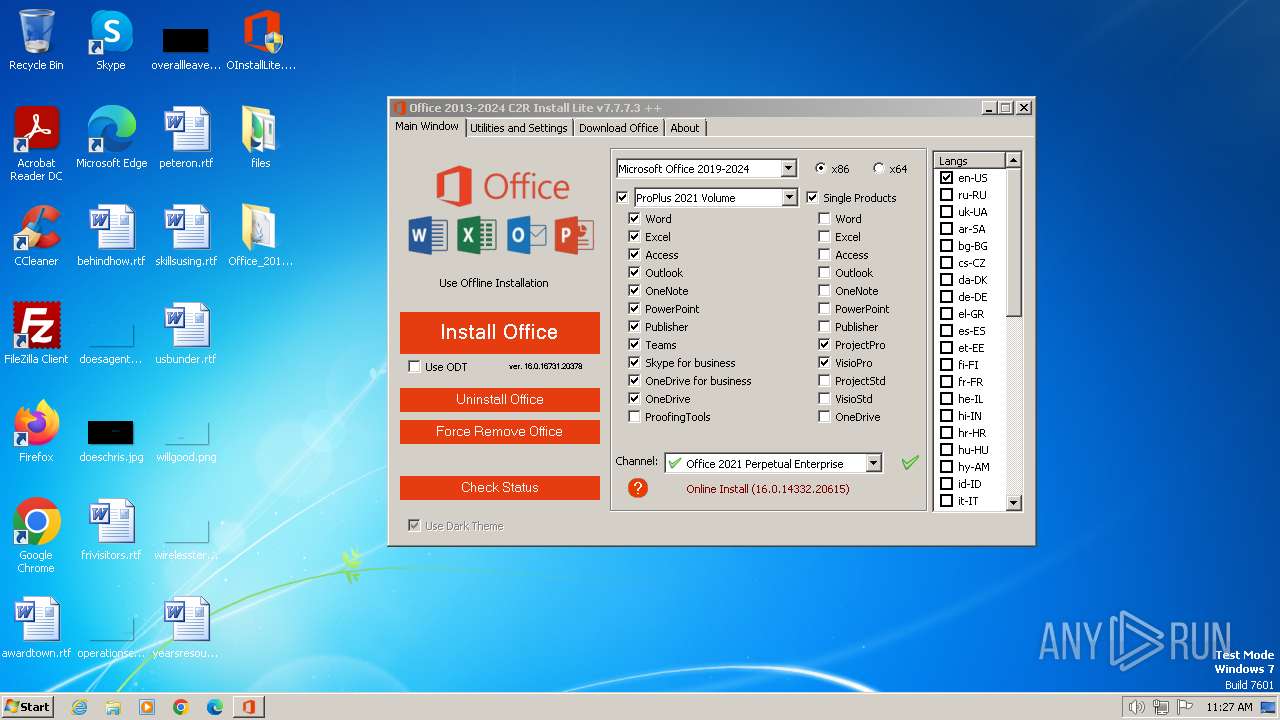The width and height of the screenshot is (1280, 720).
Task: Uncheck Teams in ProPlus product list
Action: point(634,344)
